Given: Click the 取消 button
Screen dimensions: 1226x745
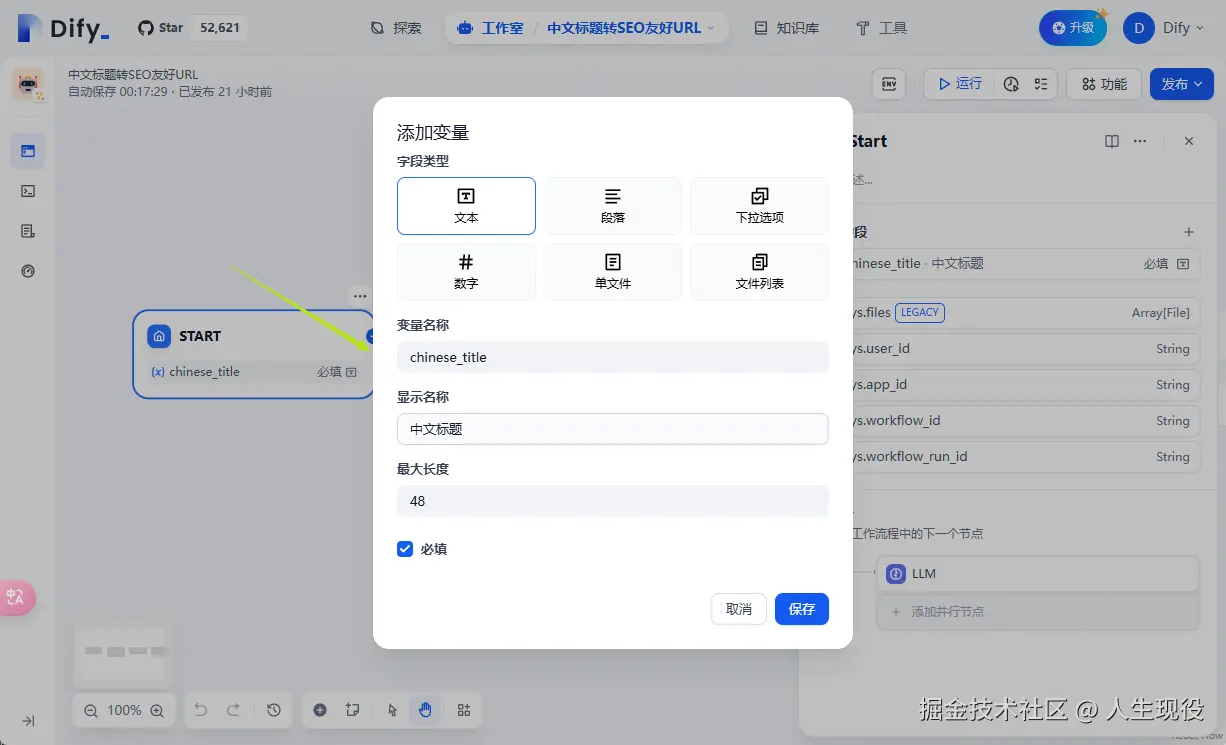Looking at the screenshot, I should point(739,609).
